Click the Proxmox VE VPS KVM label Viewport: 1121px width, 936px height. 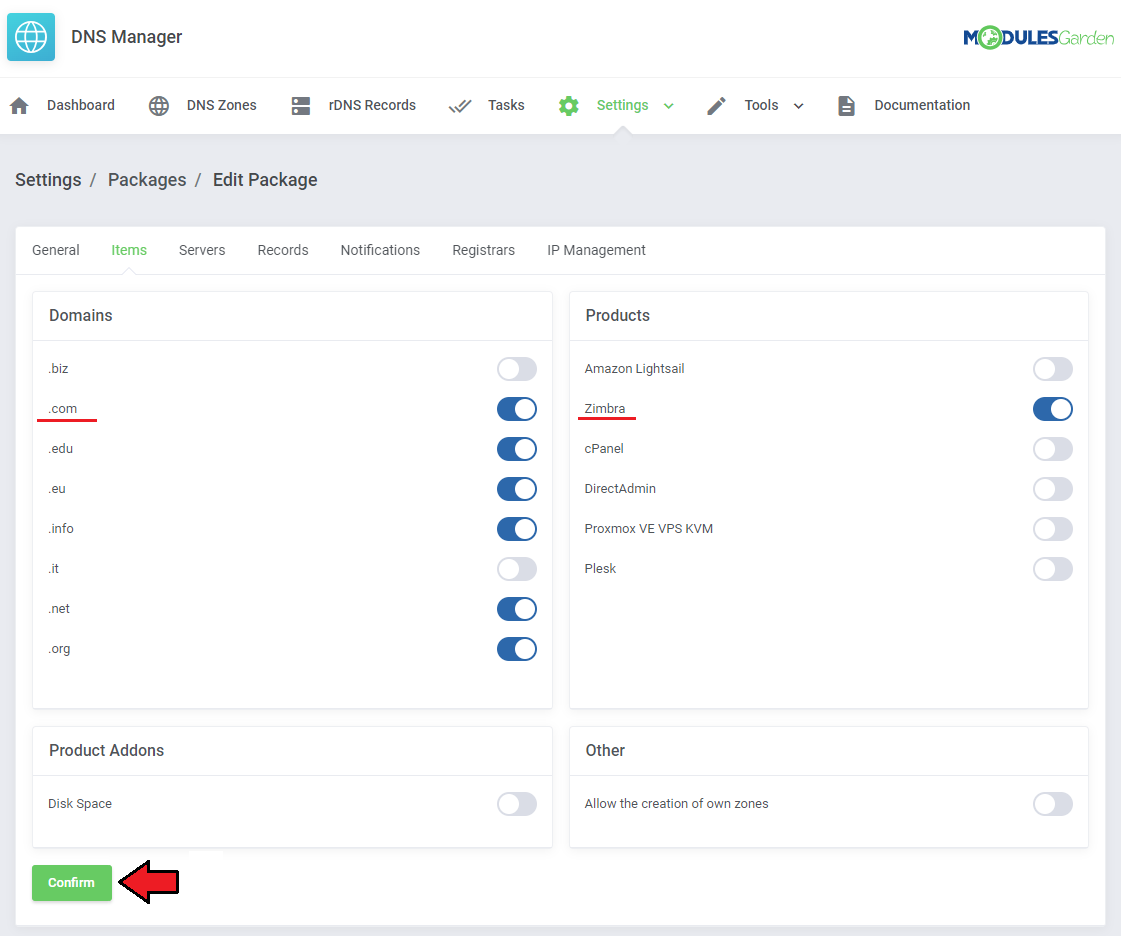(x=648, y=528)
